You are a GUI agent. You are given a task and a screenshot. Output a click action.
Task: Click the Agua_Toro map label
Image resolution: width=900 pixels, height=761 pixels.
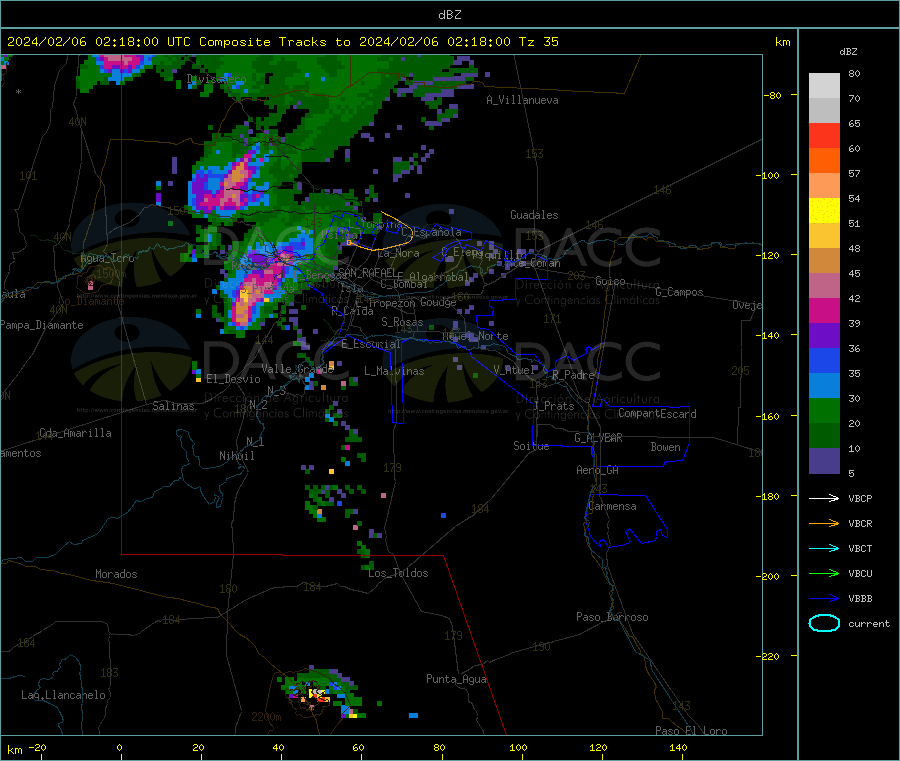point(107,258)
